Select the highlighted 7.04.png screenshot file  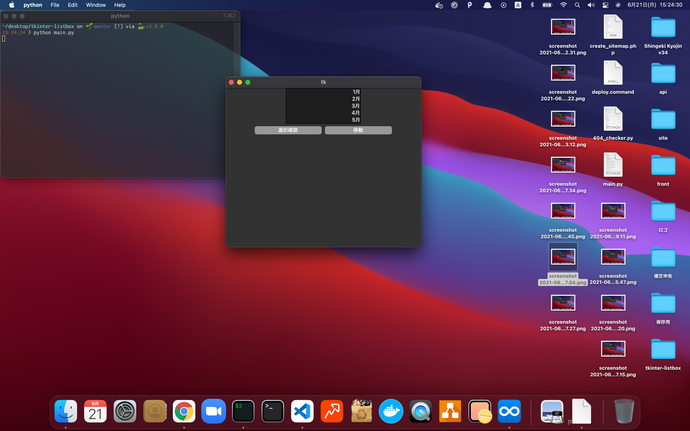point(563,257)
